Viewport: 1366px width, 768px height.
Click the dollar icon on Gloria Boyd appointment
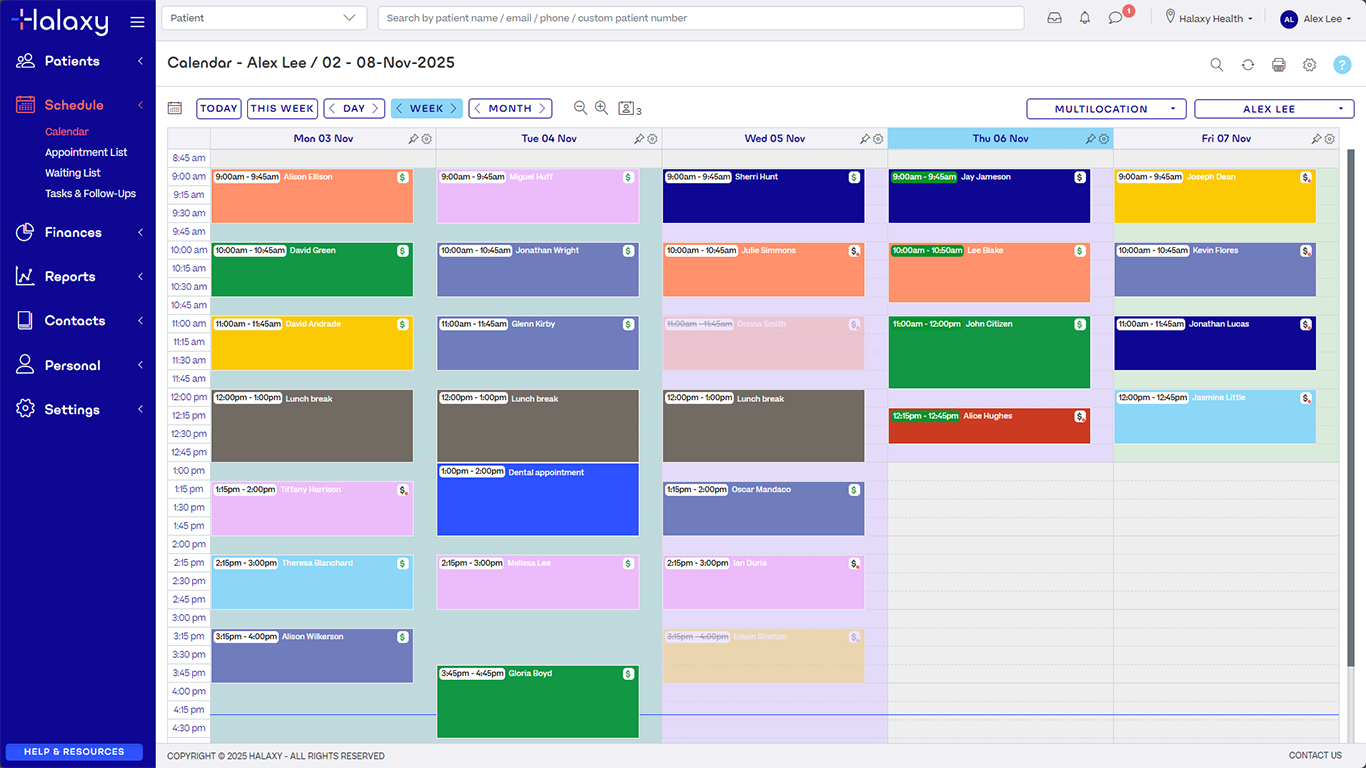click(x=629, y=674)
